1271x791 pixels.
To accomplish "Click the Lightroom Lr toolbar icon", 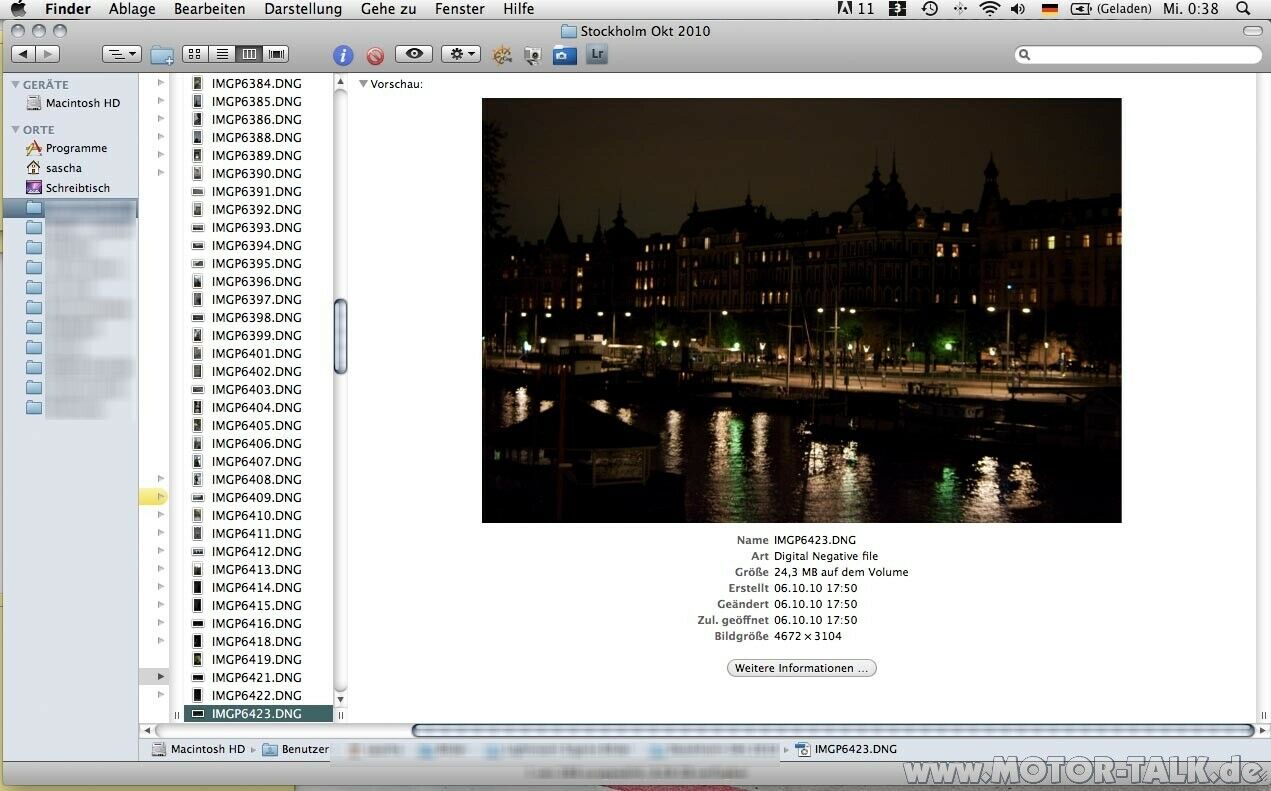I will coord(597,54).
